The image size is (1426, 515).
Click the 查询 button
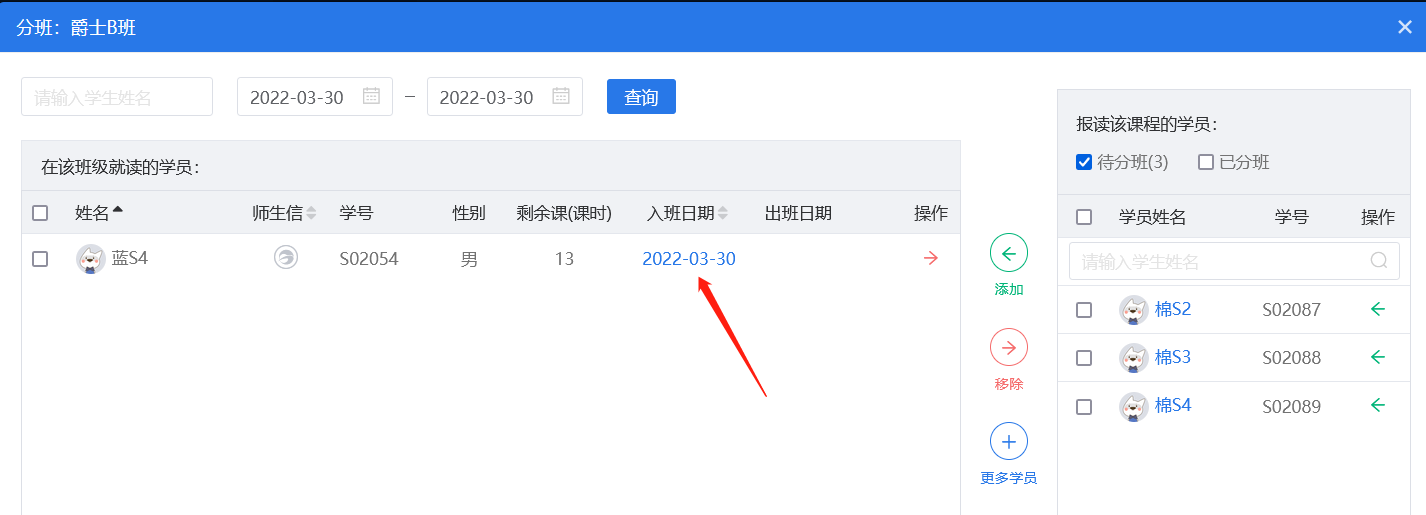[x=641, y=97]
